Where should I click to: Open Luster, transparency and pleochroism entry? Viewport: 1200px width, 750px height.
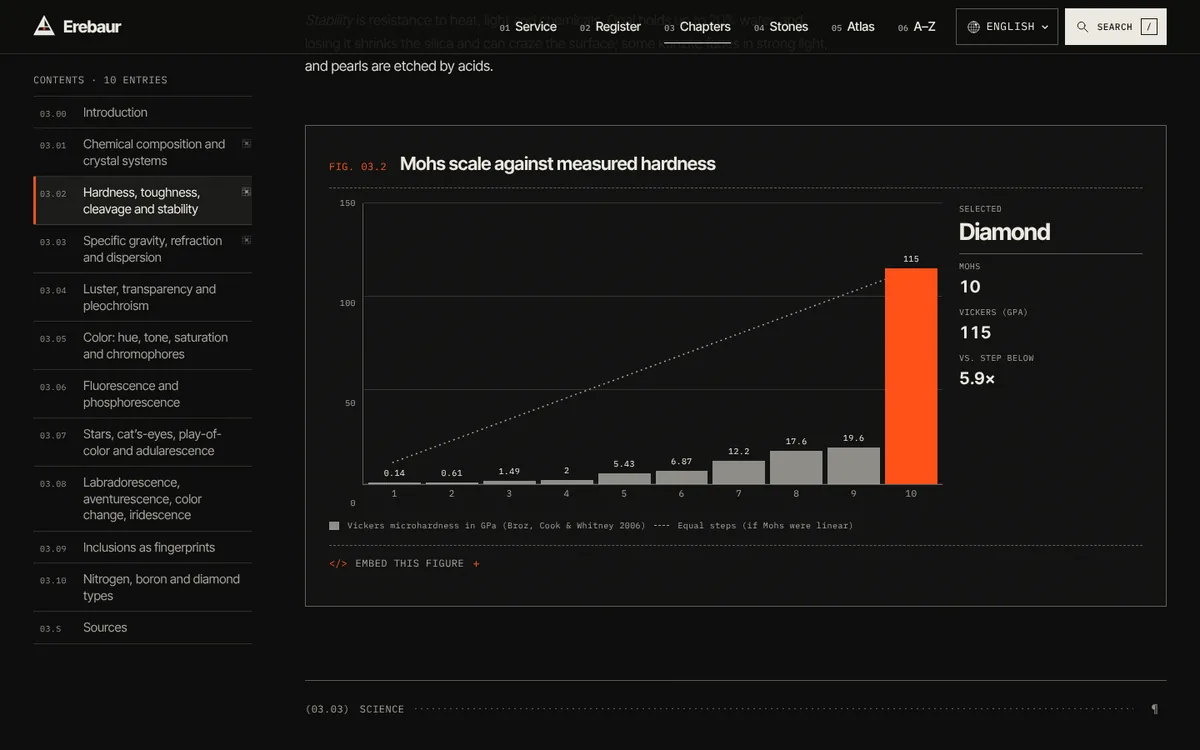coord(142,298)
